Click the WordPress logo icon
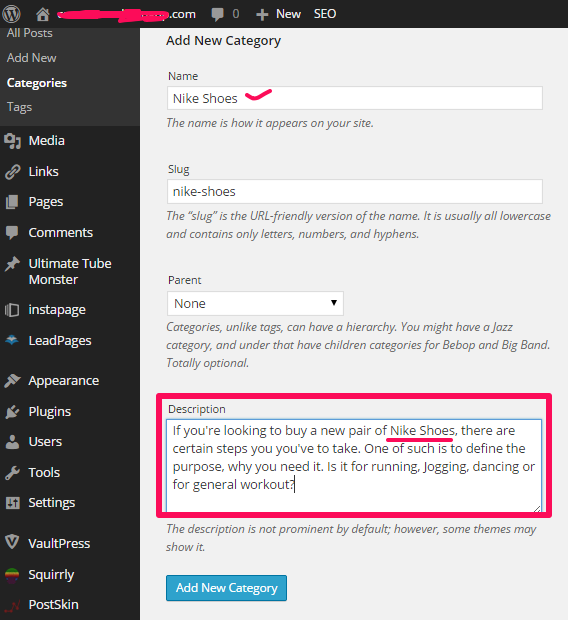 11,14
